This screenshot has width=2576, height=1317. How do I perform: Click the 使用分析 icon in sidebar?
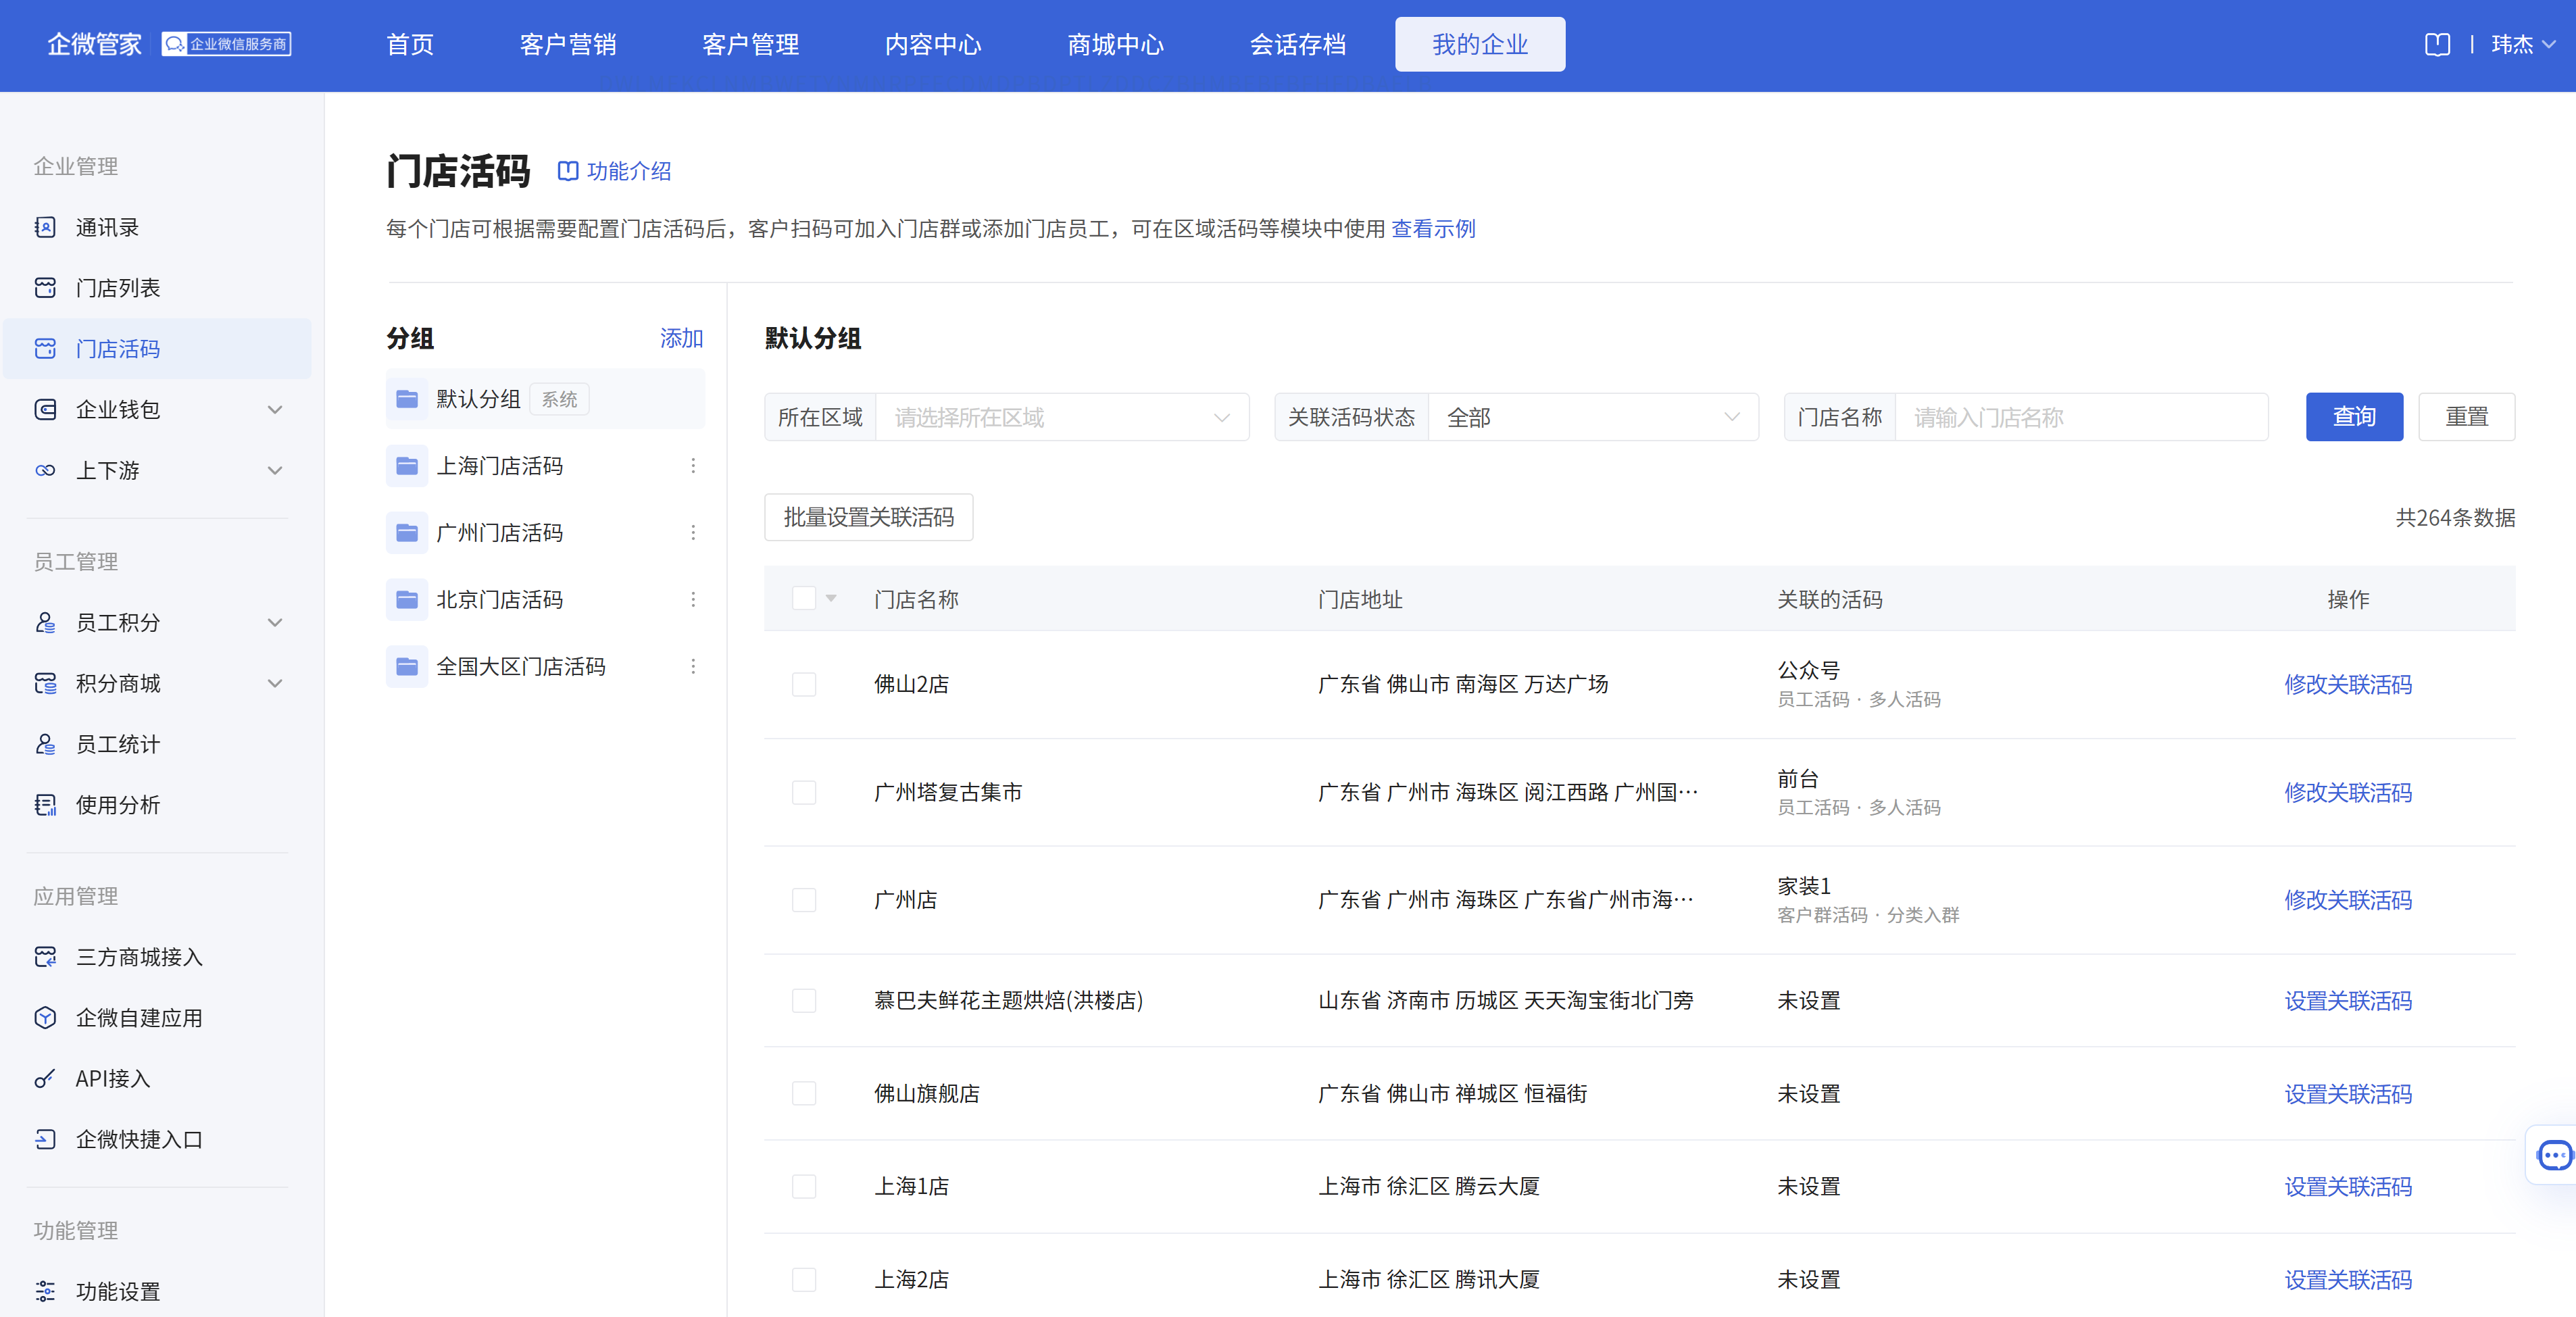tap(45, 805)
